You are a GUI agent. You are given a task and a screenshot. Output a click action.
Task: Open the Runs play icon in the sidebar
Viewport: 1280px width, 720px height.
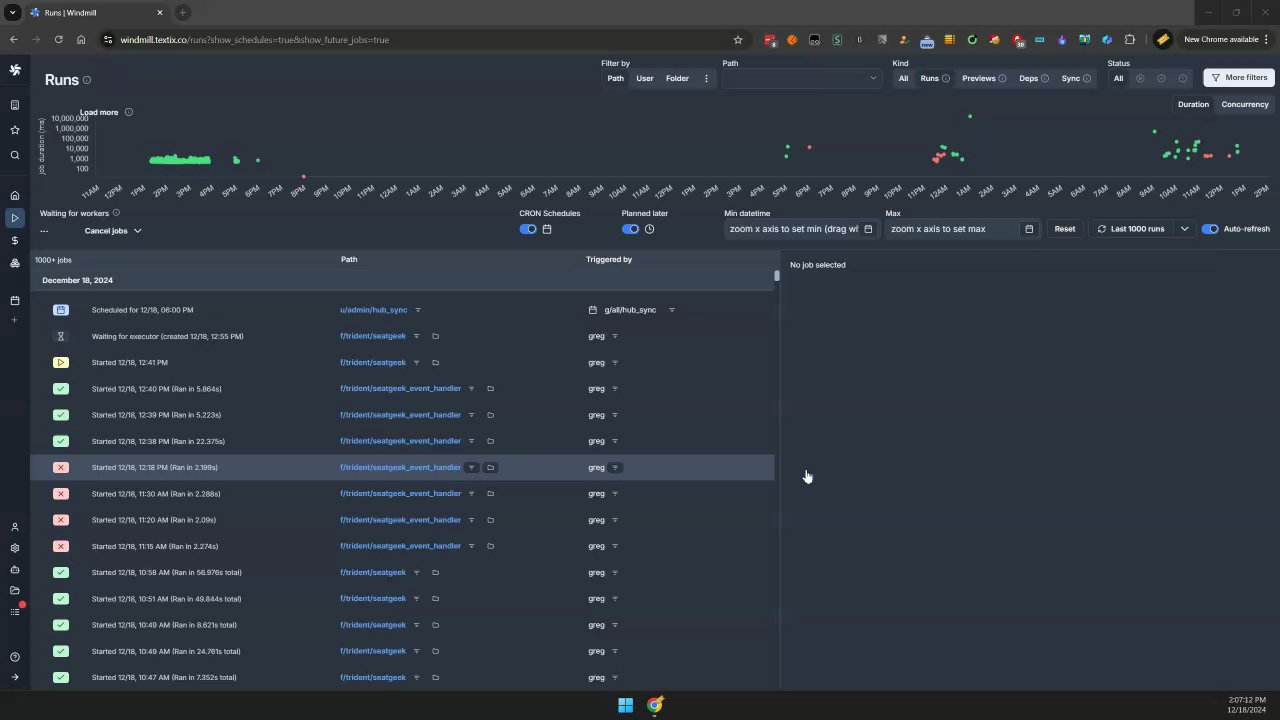tap(15, 218)
